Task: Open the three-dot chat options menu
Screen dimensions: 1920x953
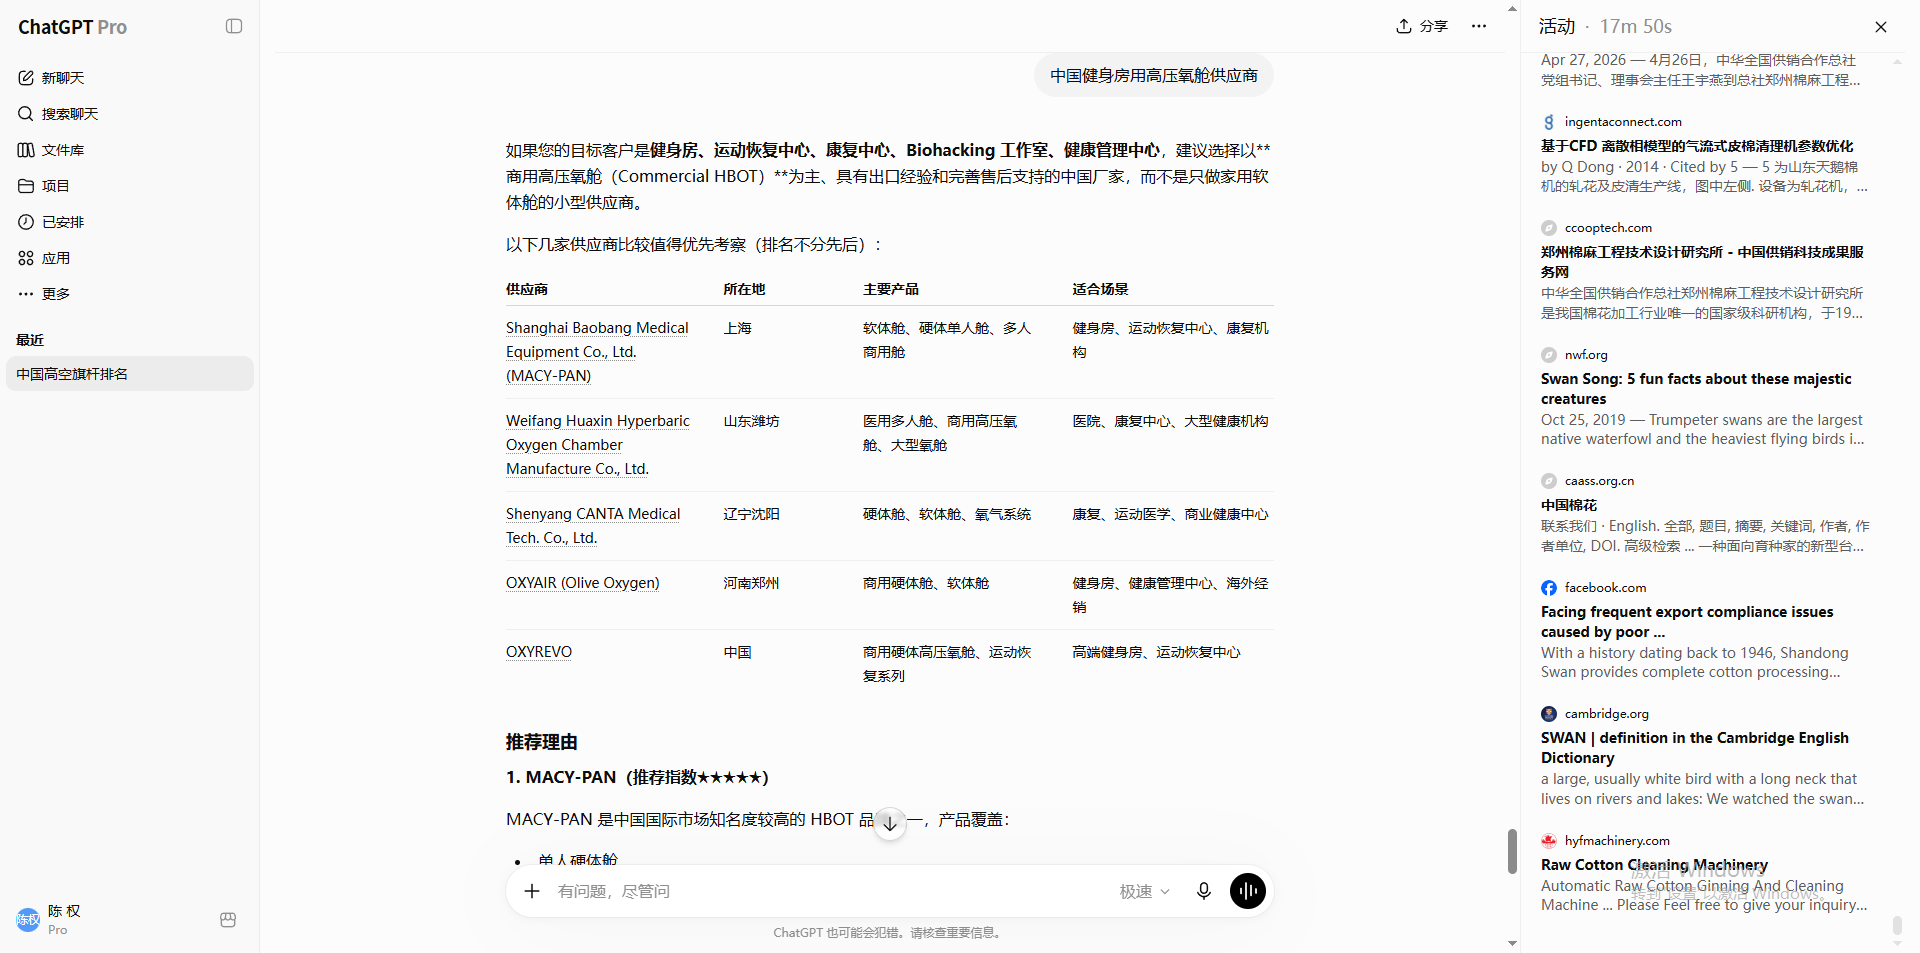Action: click(x=1479, y=26)
